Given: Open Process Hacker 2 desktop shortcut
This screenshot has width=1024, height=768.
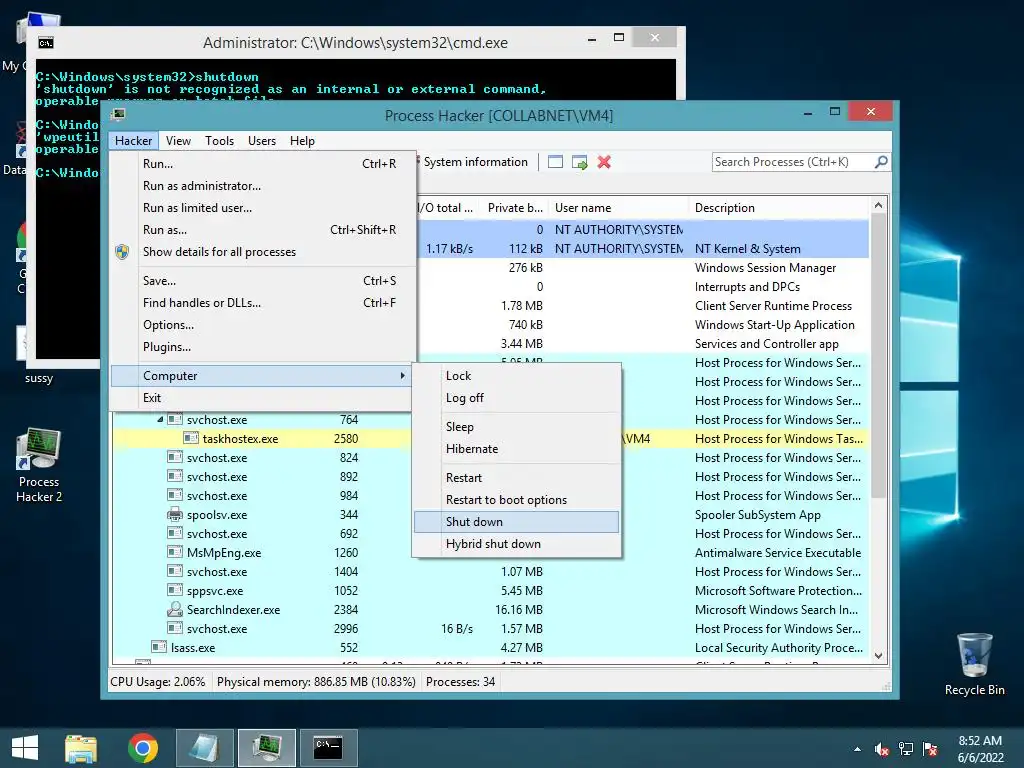Looking at the screenshot, I should (x=39, y=465).
